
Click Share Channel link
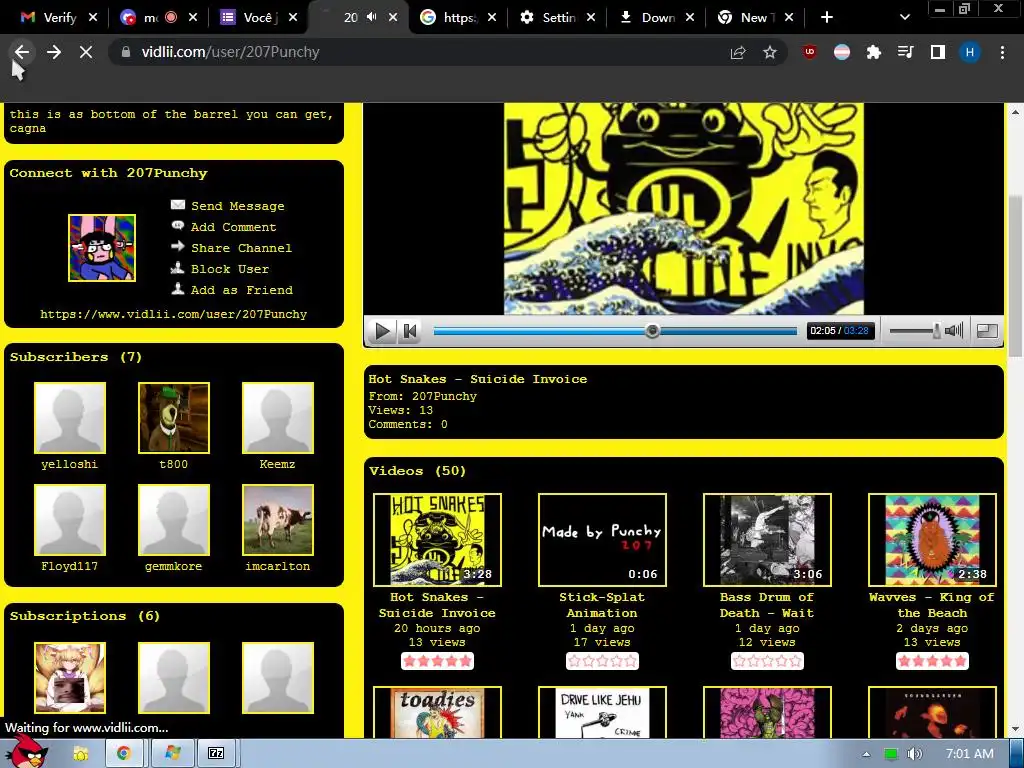click(241, 248)
